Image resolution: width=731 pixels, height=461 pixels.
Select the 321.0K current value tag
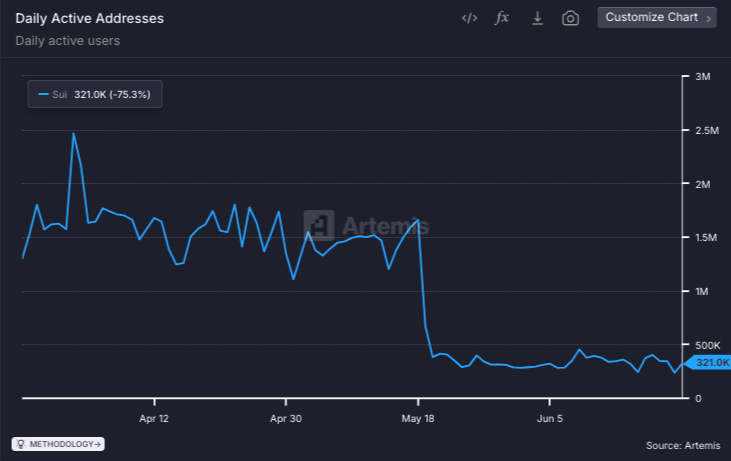[x=709, y=362]
